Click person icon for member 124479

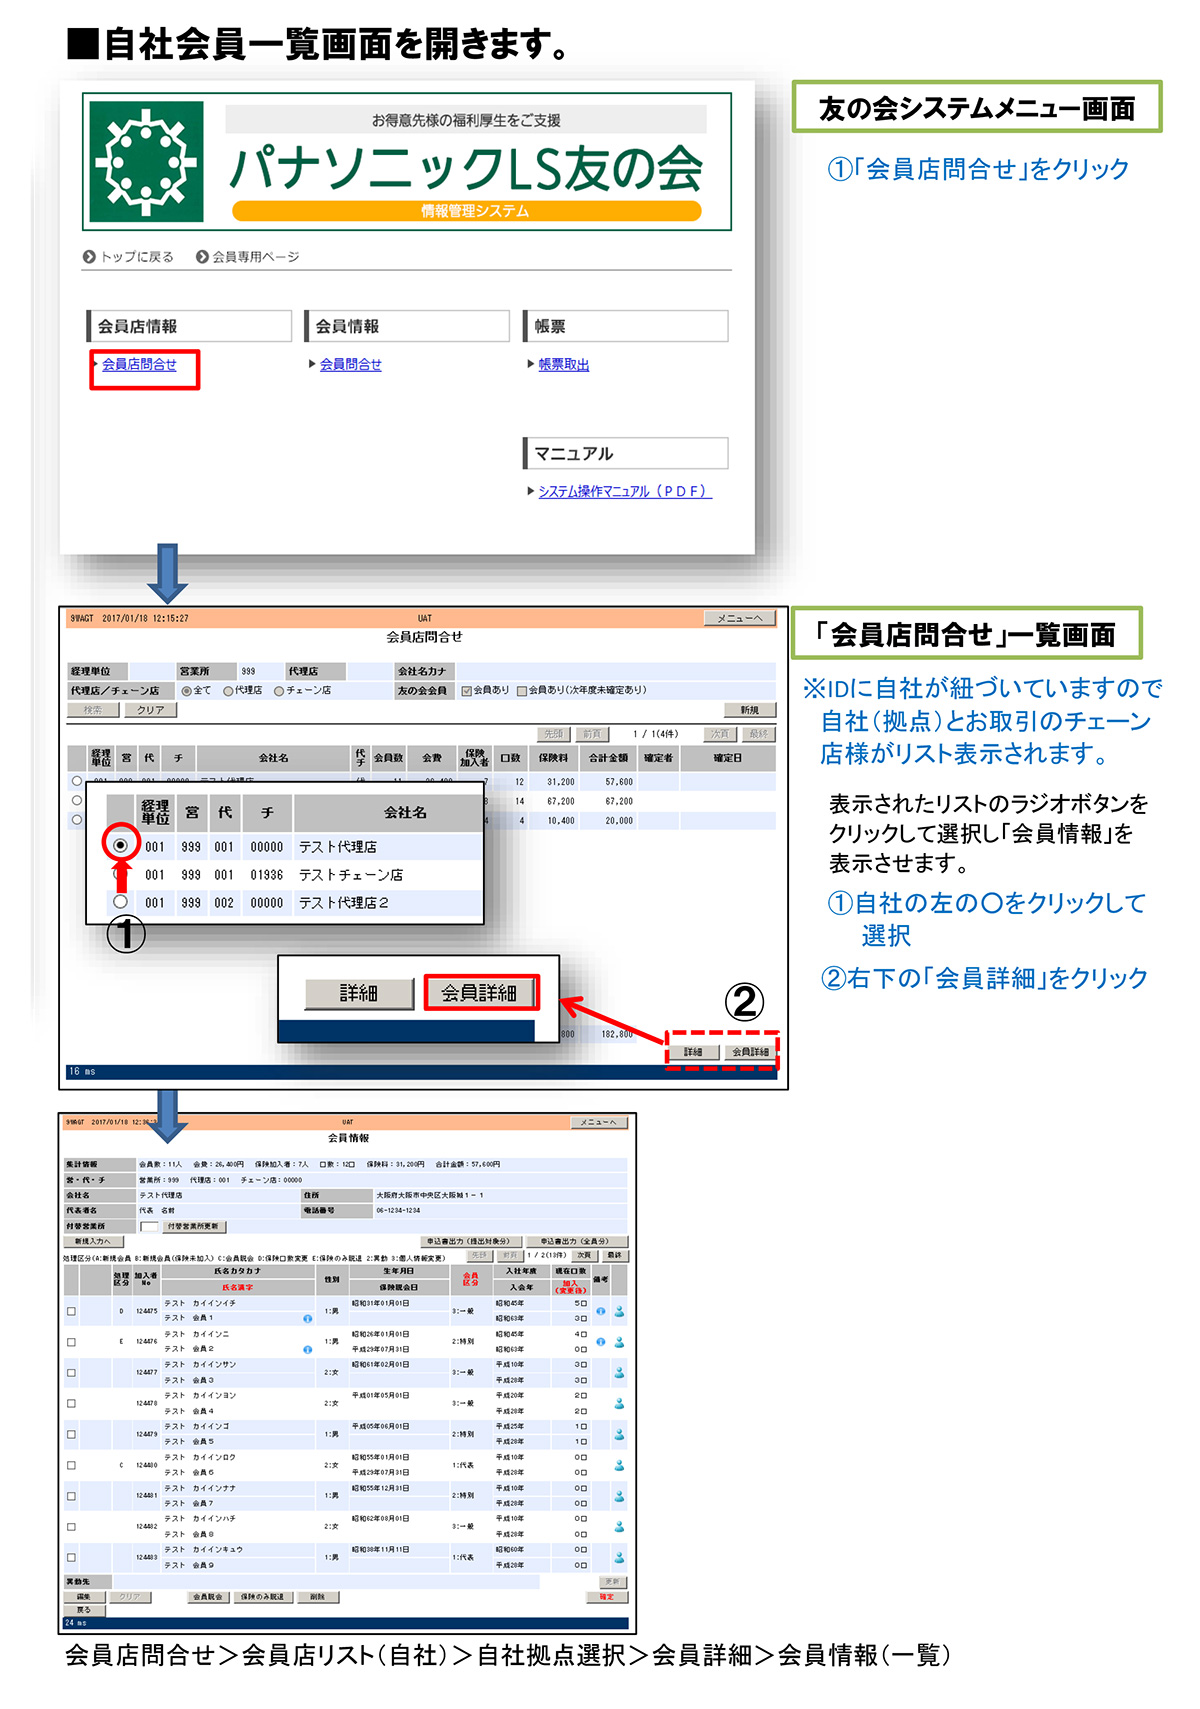pos(619,1434)
